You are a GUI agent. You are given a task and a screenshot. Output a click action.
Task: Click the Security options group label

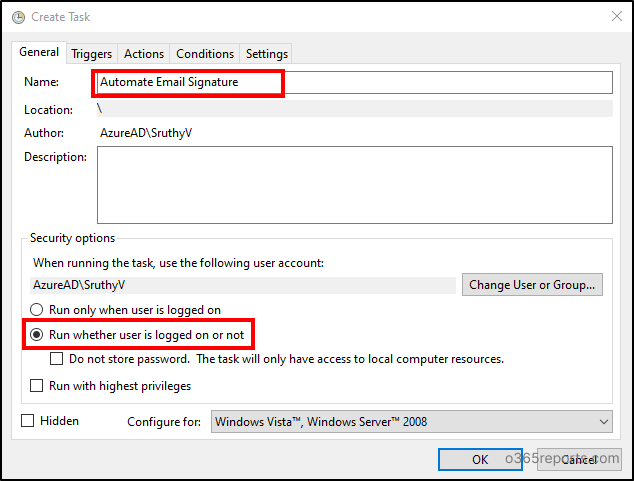72,238
